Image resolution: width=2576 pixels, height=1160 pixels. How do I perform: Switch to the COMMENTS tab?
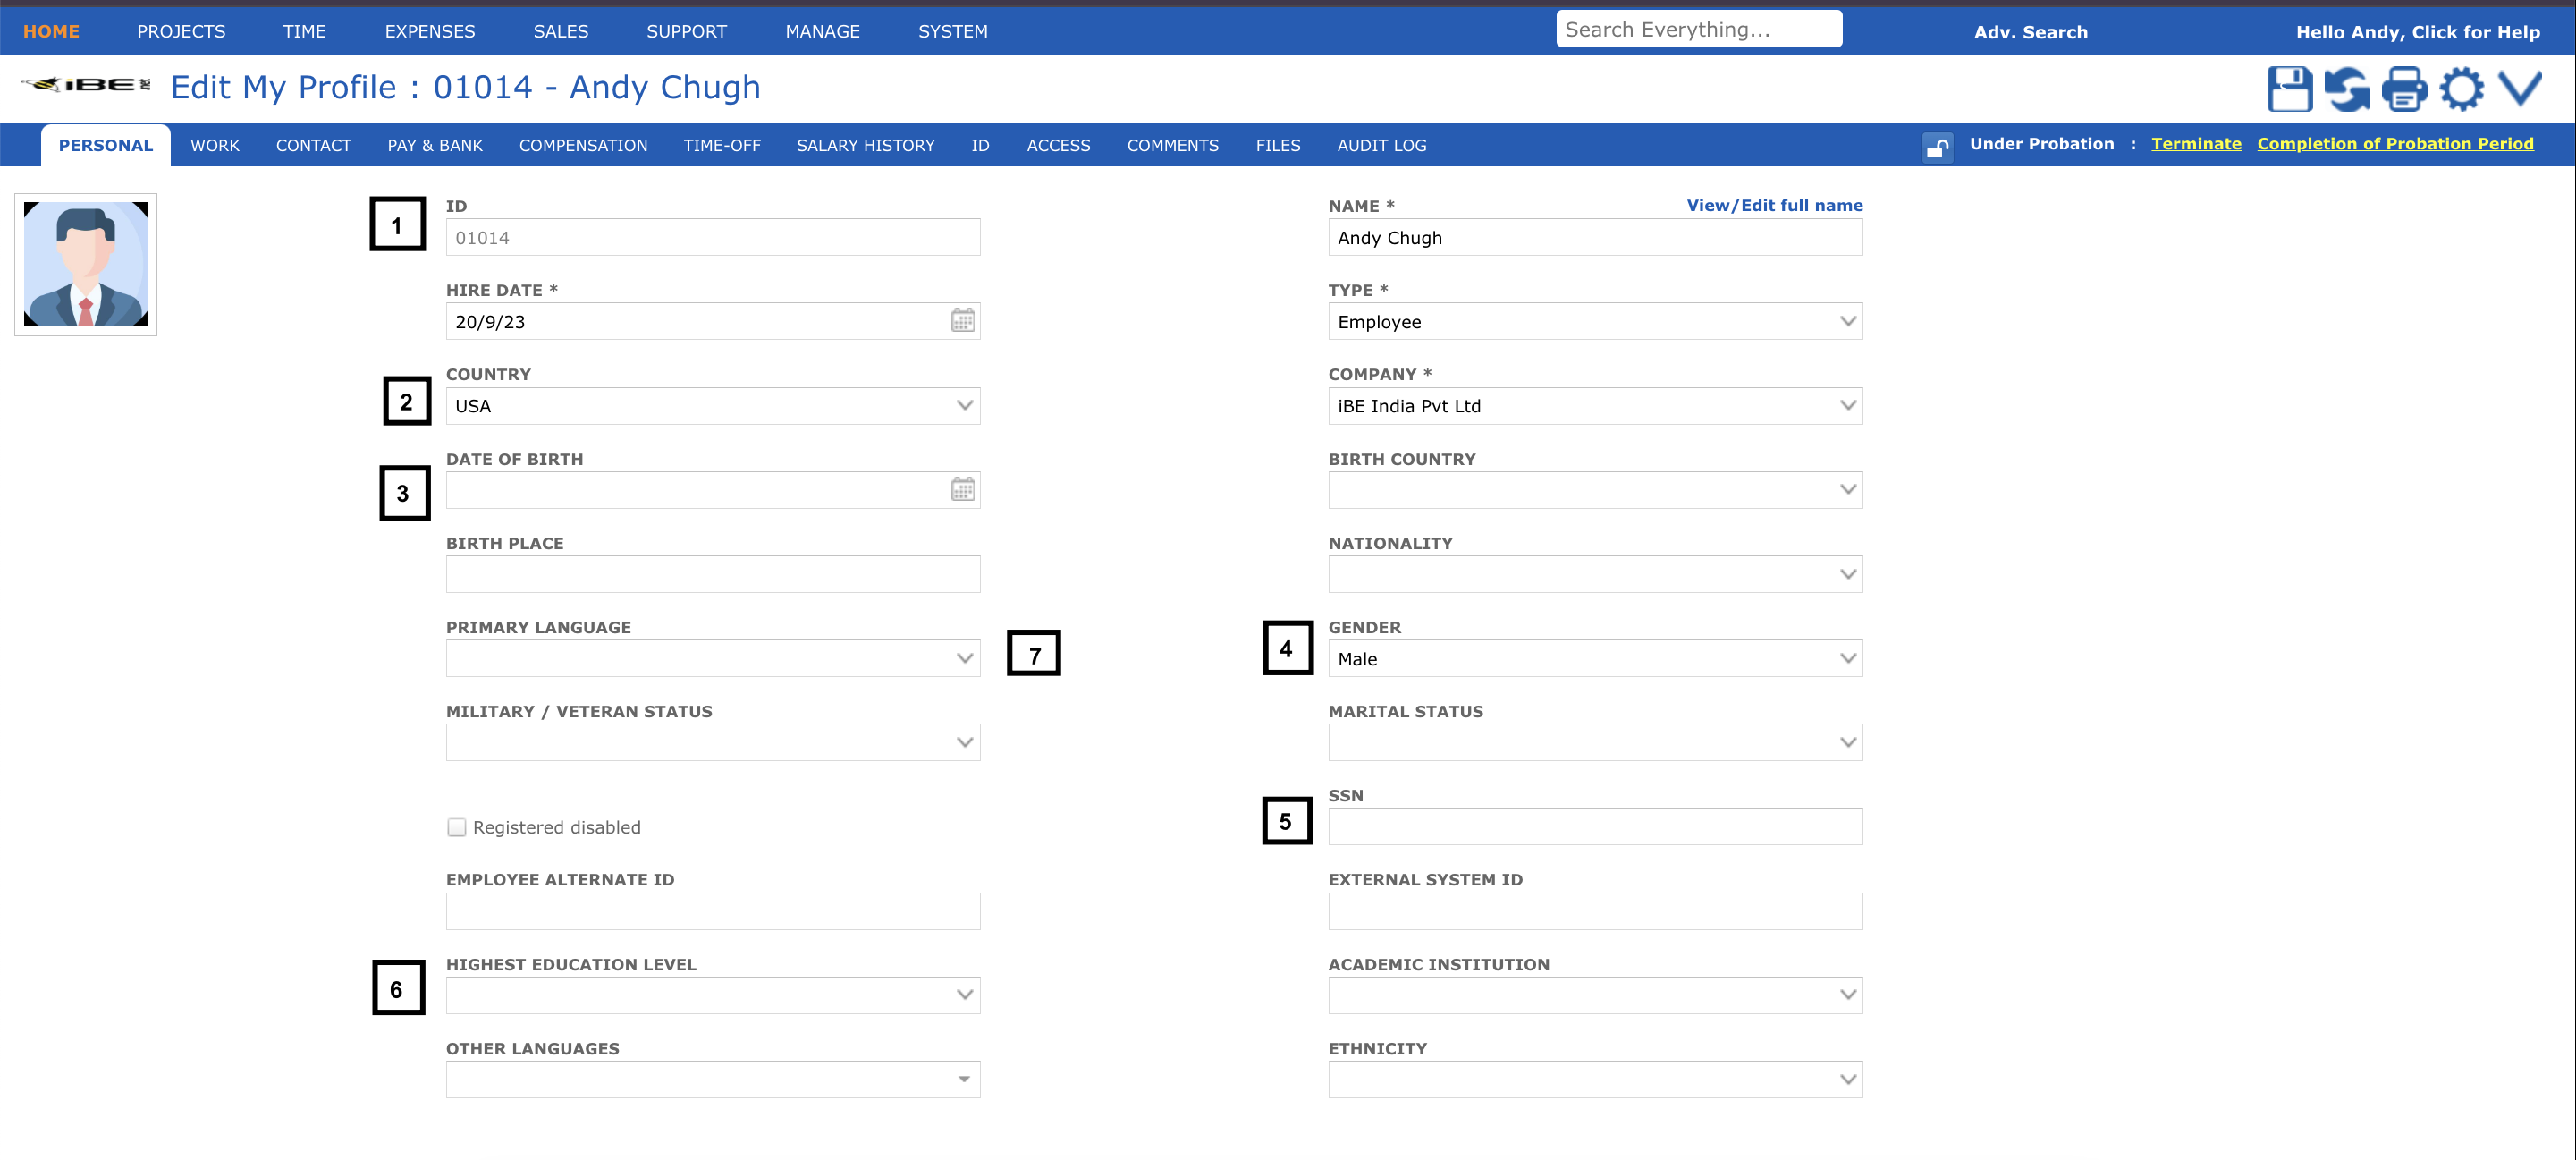pos(1173,146)
